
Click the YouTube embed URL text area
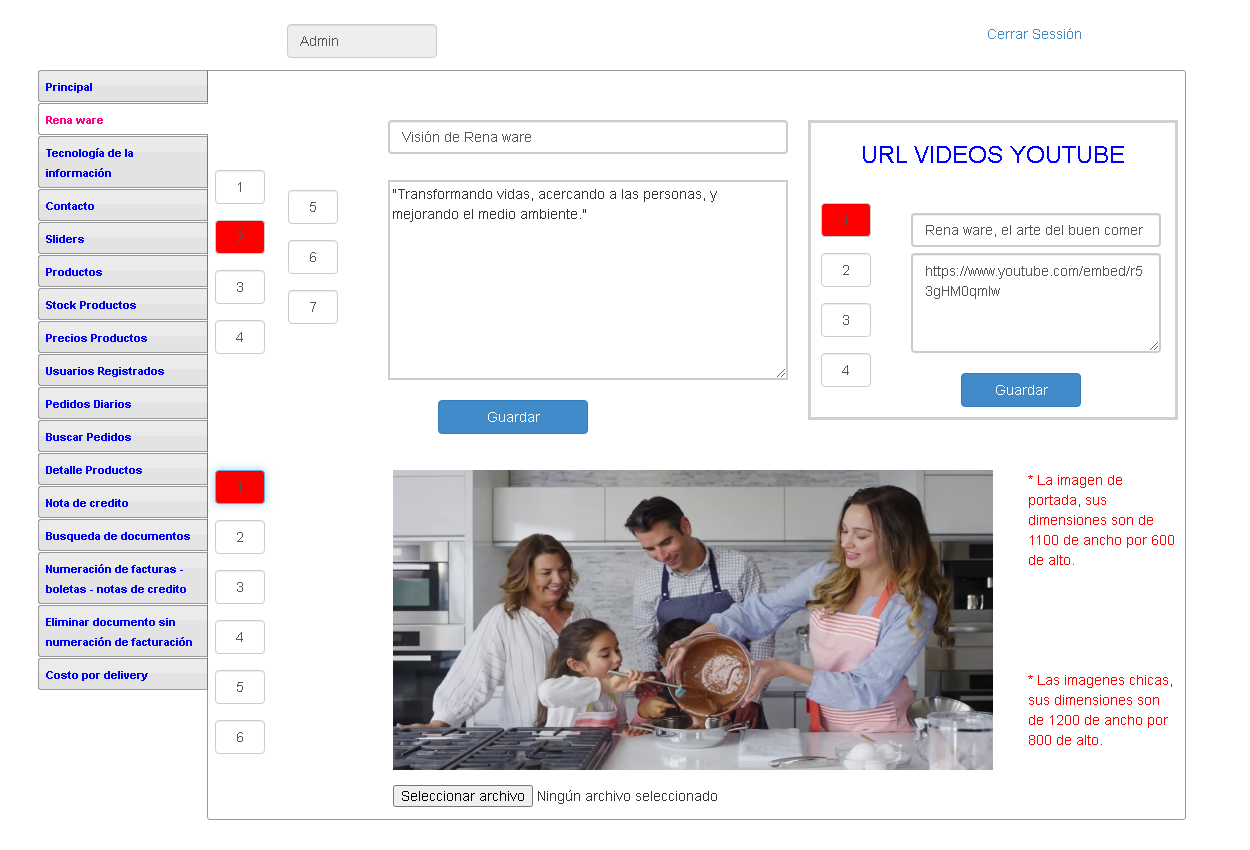[1035, 303]
